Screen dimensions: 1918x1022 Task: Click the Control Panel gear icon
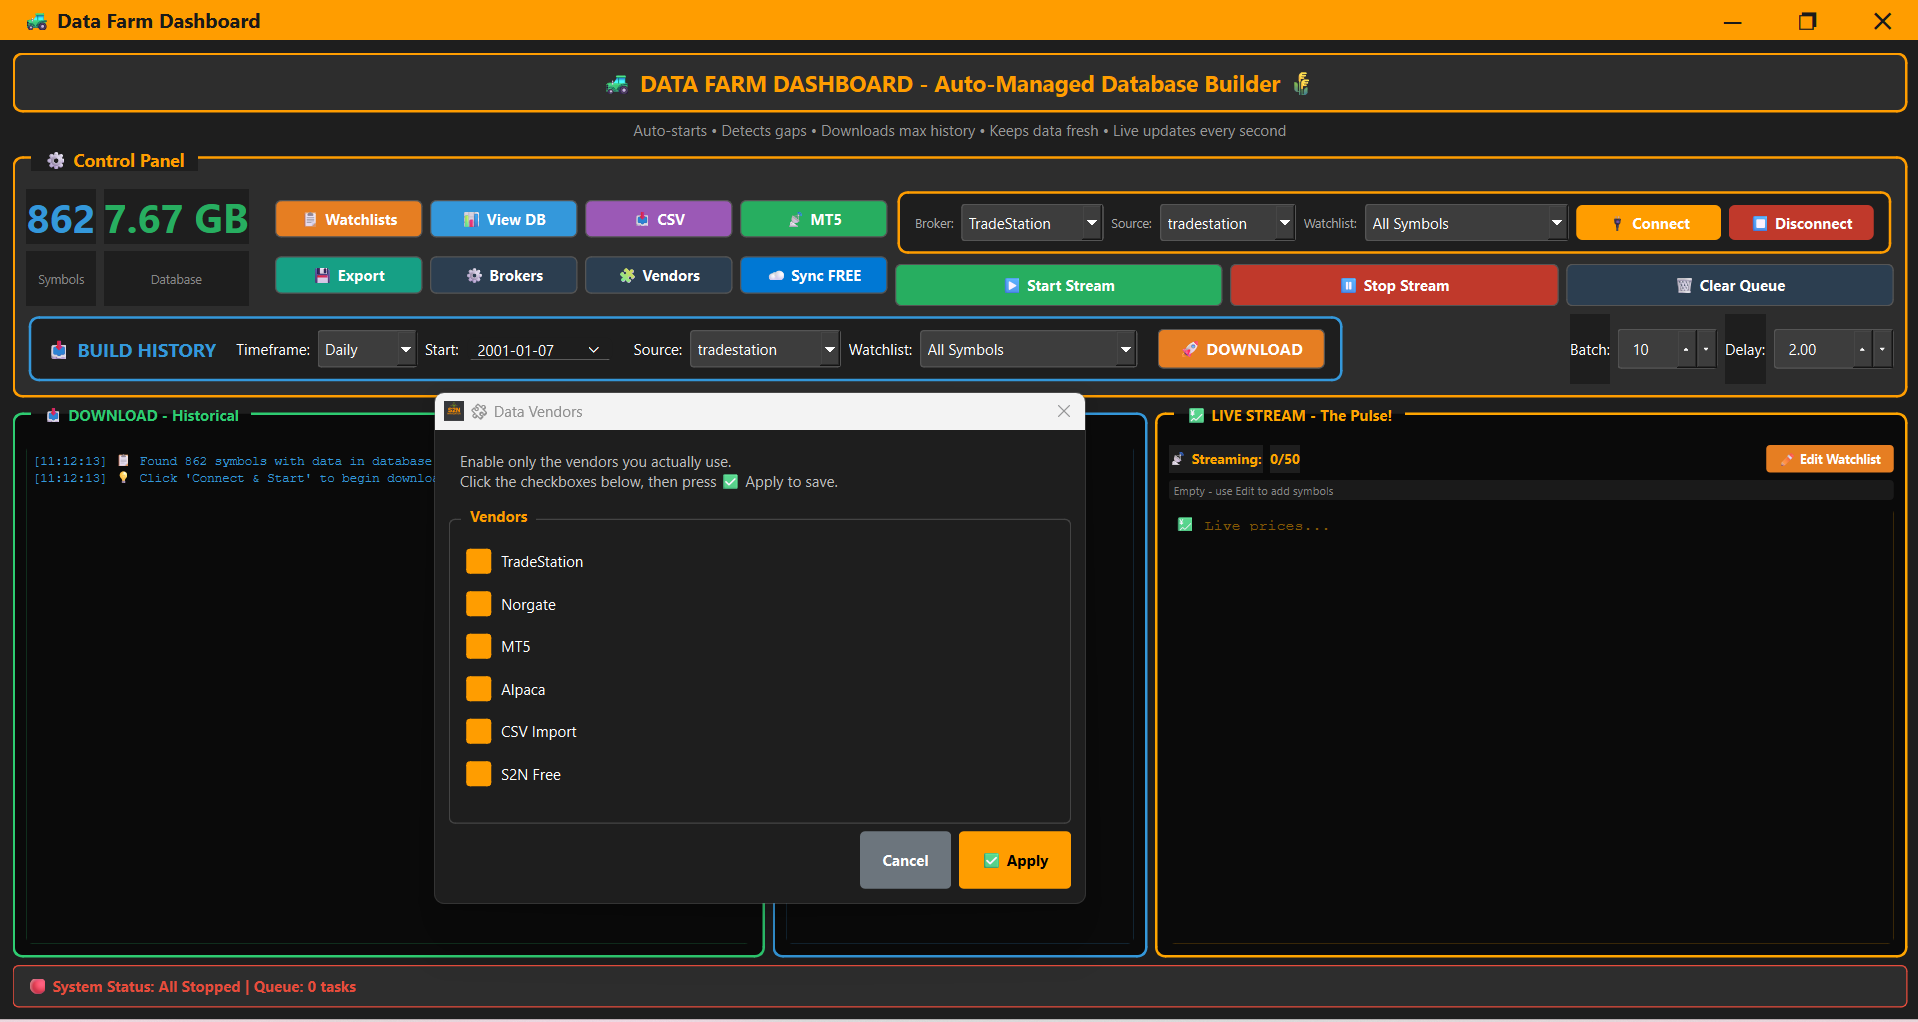click(x=56, y=161)
